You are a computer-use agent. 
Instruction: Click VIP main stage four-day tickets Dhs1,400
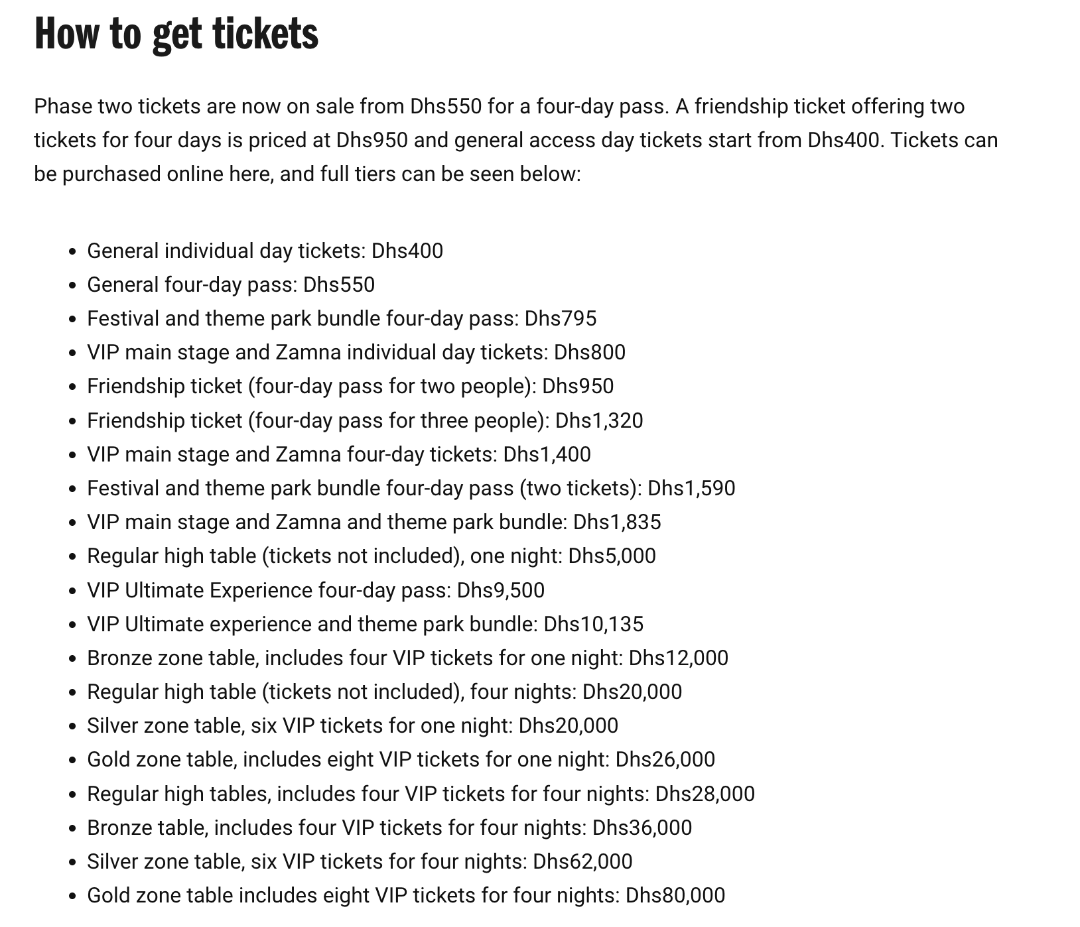(x=338, y=455)
